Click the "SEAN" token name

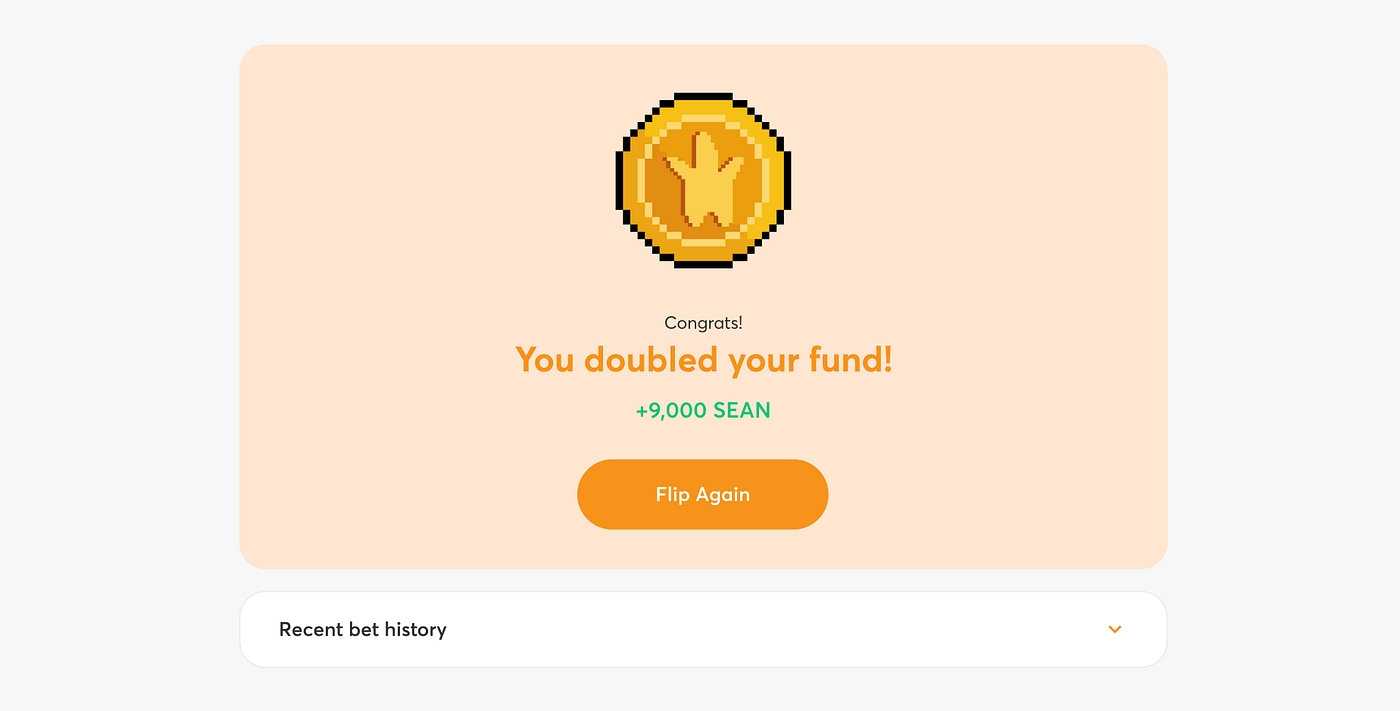pos(741,410)
